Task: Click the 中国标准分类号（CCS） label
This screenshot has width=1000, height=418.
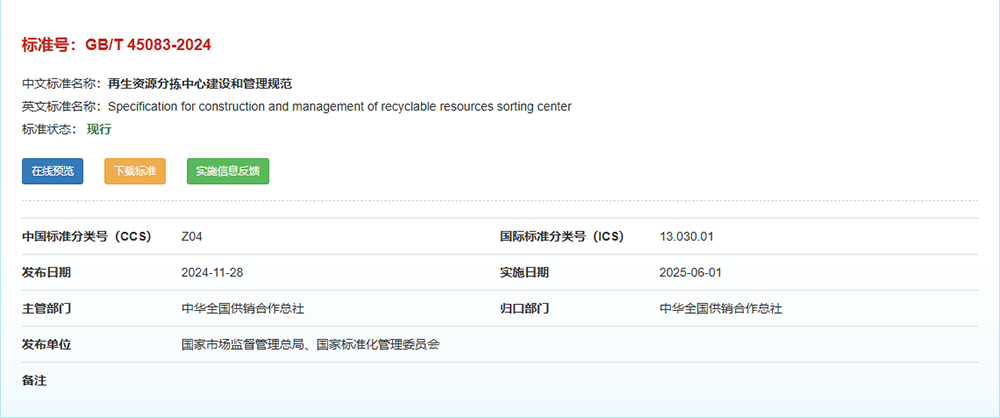Action: click(86, 237)
